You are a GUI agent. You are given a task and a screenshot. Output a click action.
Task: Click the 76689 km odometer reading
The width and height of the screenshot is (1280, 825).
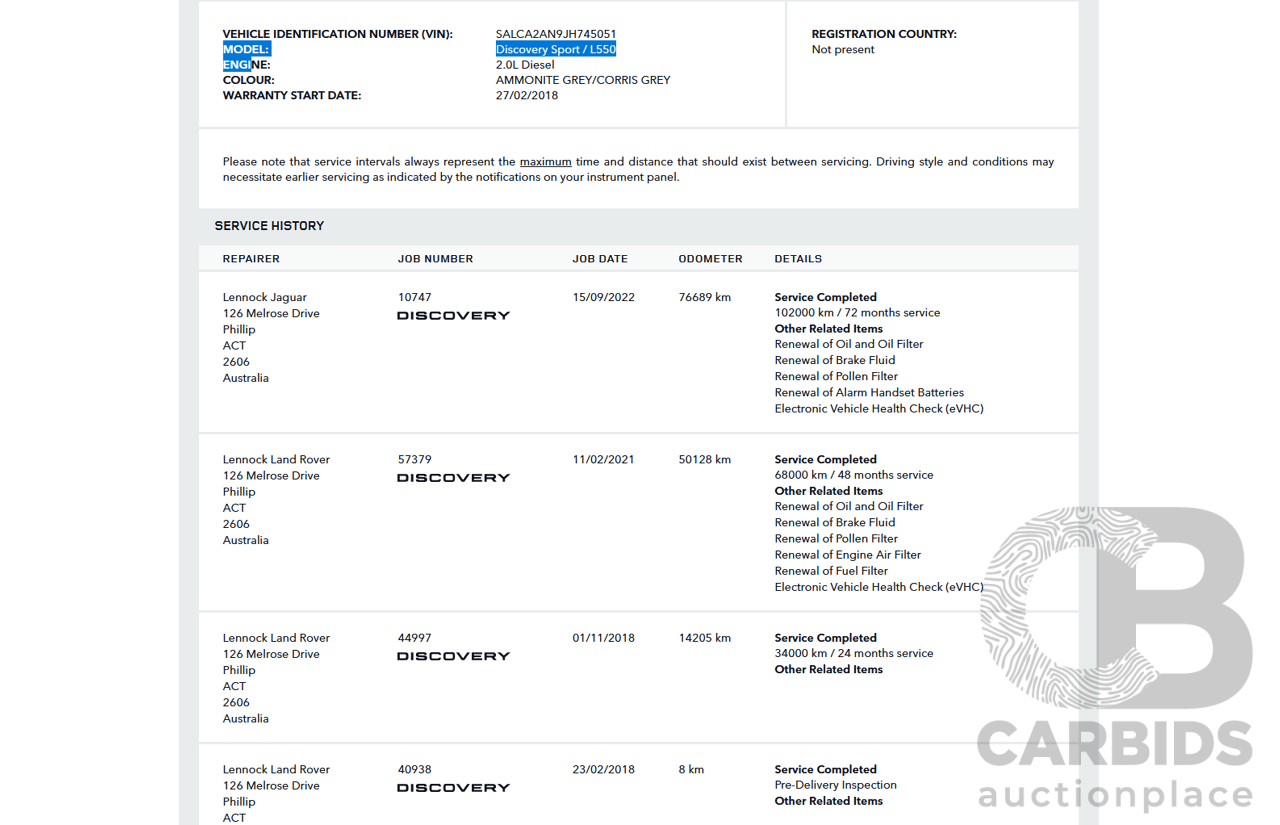(704, 298)
